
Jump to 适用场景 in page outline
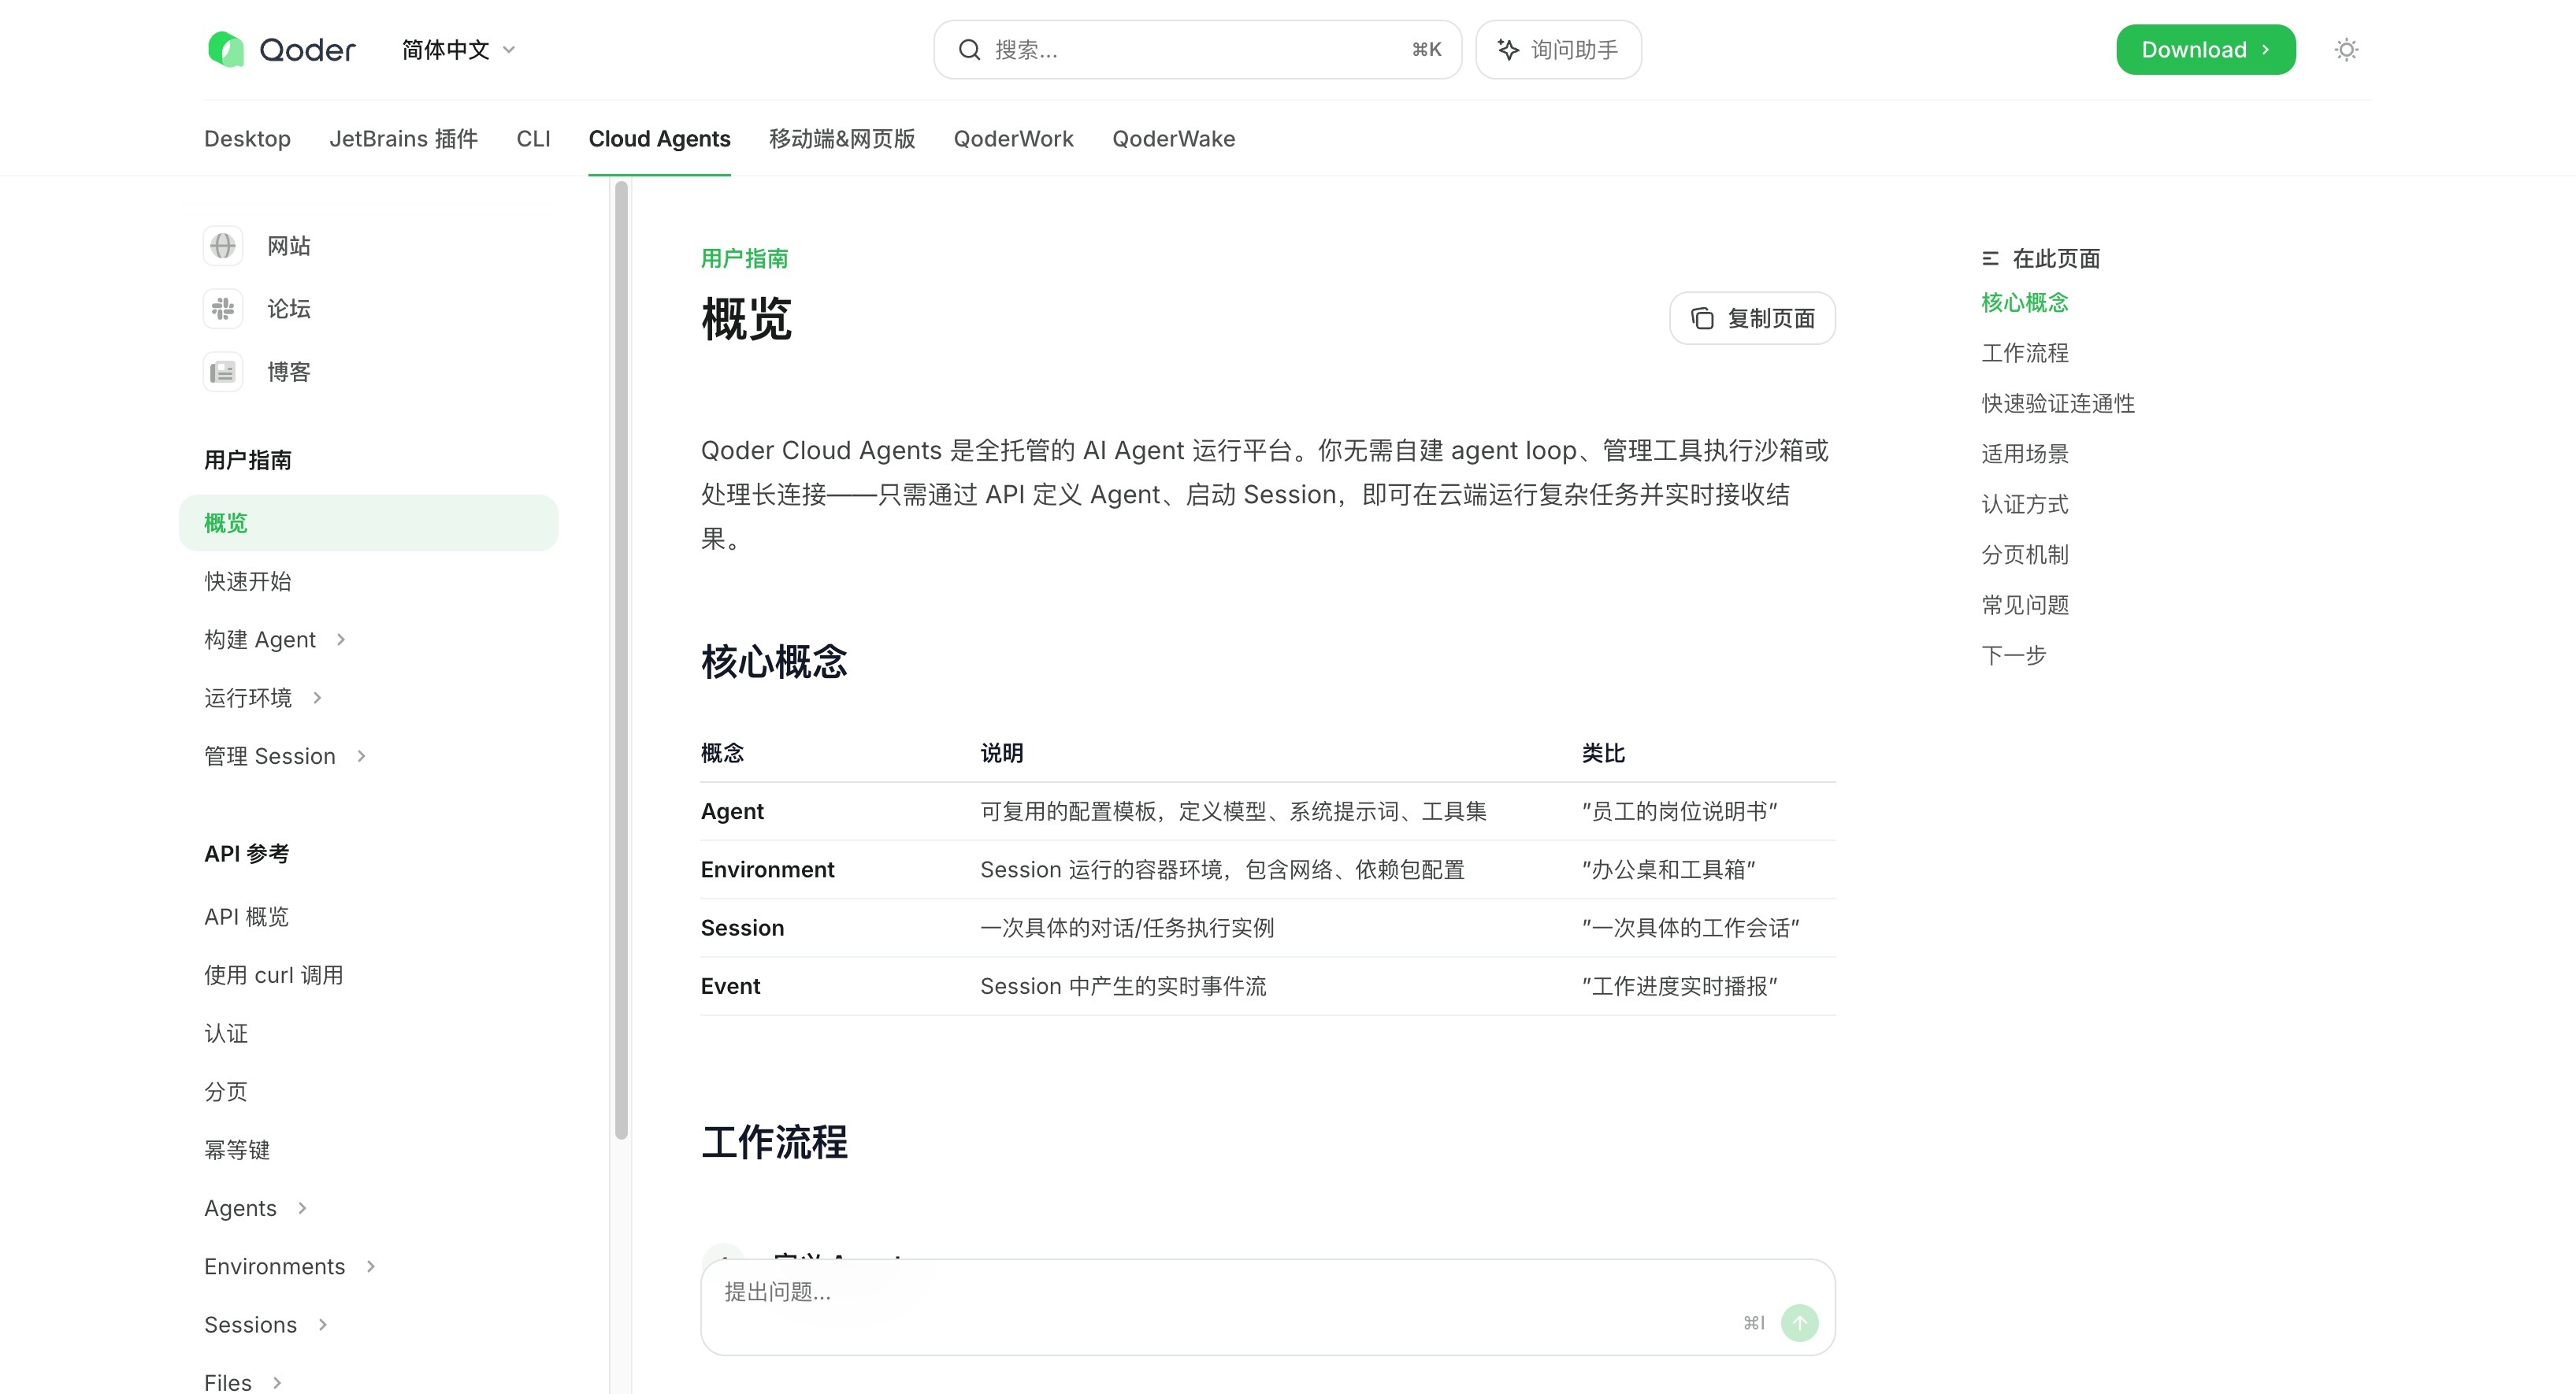[x=2025, y=454]
